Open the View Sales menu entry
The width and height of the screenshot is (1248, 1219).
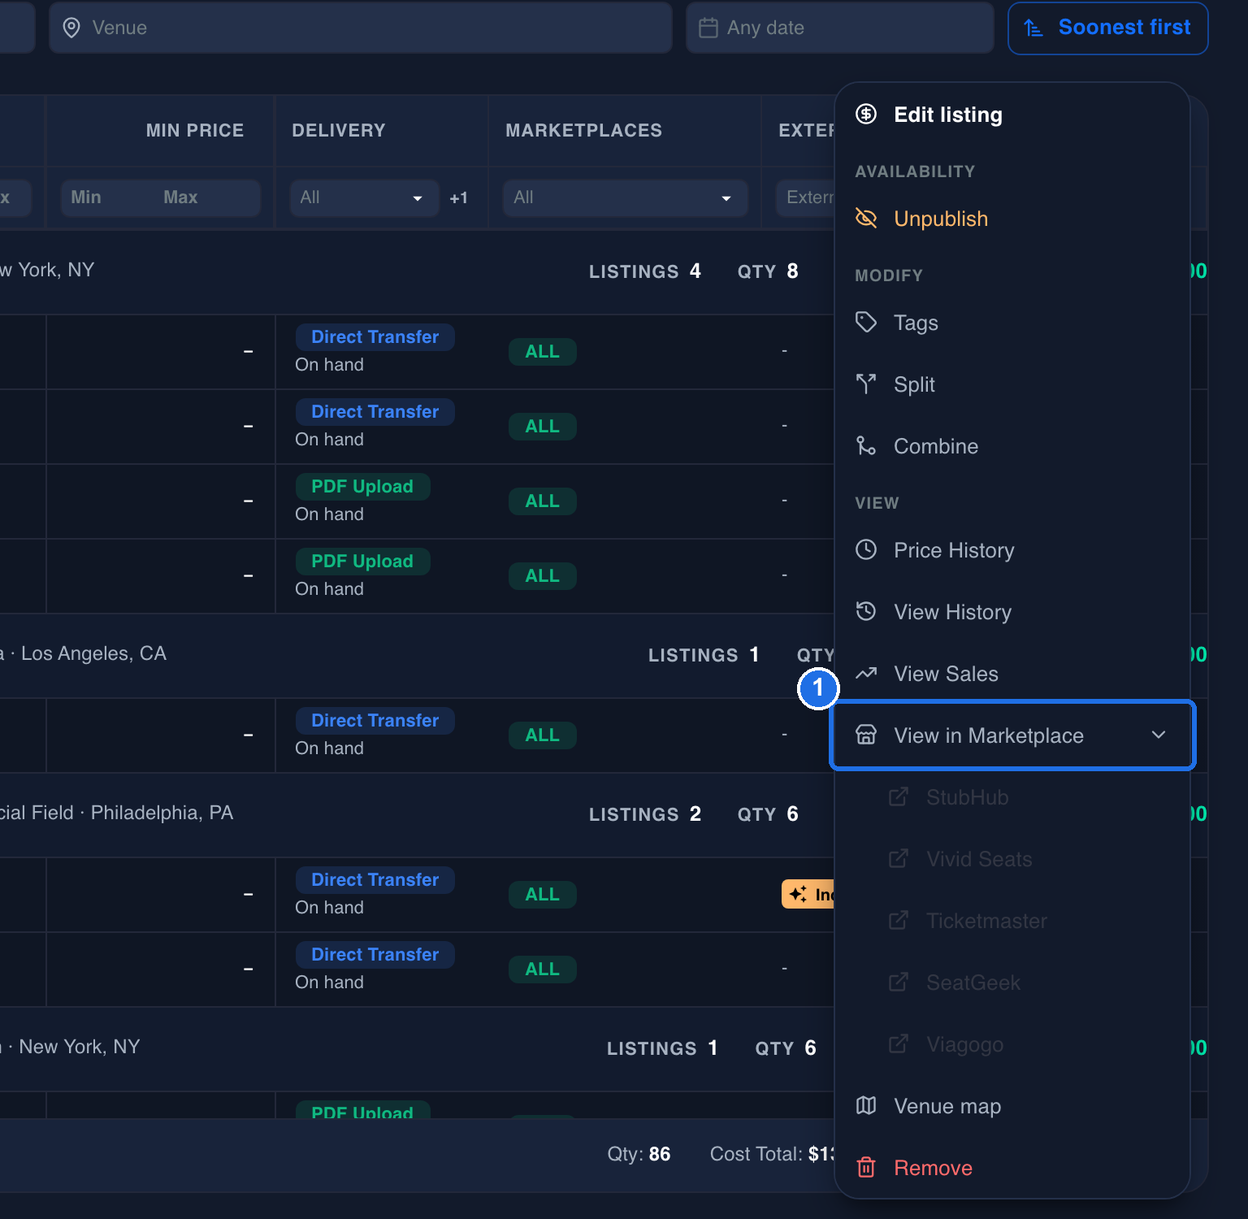point(1012,675)
